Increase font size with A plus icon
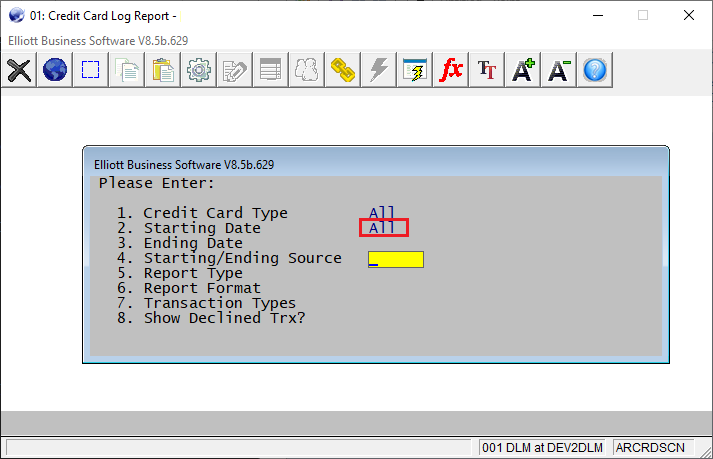The width and height of the screenshot is (713, 459). point(522,70)
